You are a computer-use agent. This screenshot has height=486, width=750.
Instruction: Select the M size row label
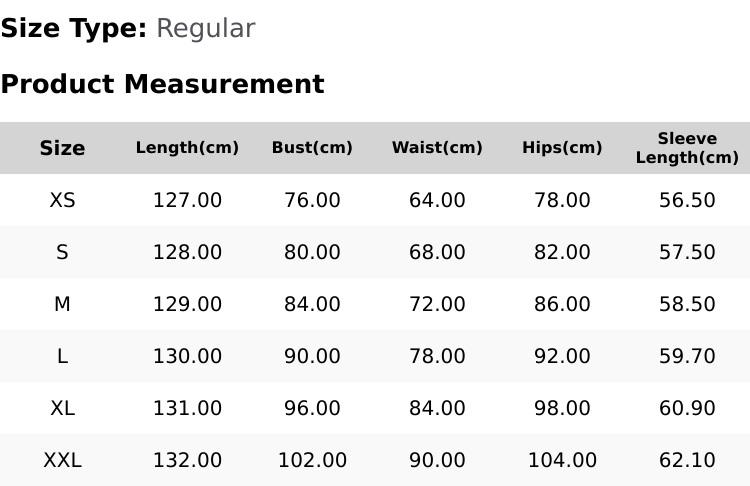click(x=62, y=304)
